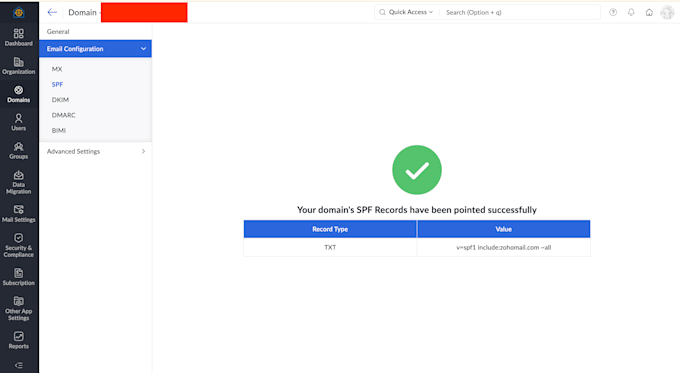Viewport: 680px width, 373px height.
Task: Click the v=spf1 include:zohomail.com value
Action: (503, 247)
